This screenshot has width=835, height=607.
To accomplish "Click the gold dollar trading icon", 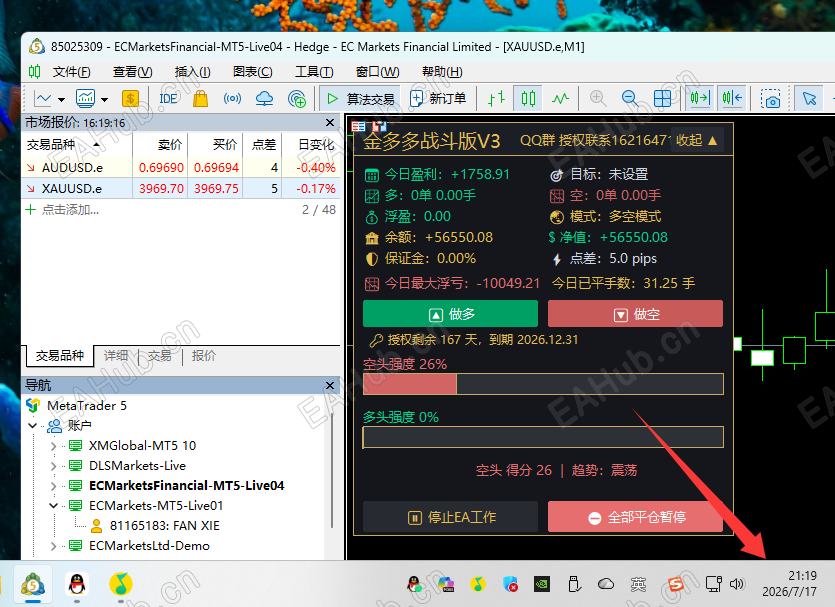I will click(130, 99).
